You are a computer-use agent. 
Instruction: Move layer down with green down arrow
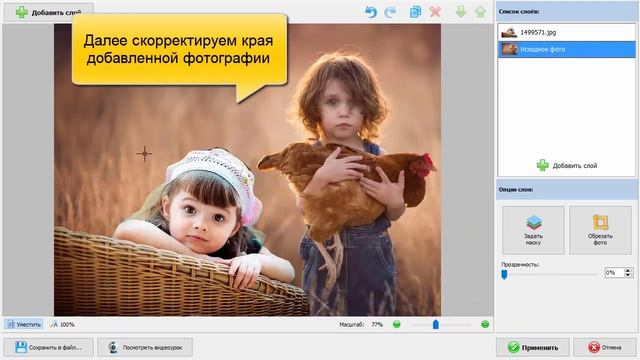461,12
